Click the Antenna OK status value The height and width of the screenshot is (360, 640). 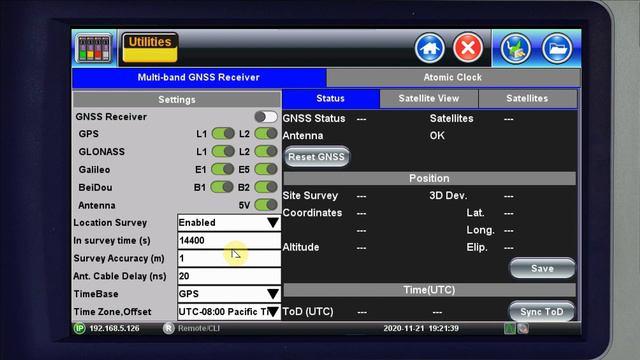[x=437, y=136]
